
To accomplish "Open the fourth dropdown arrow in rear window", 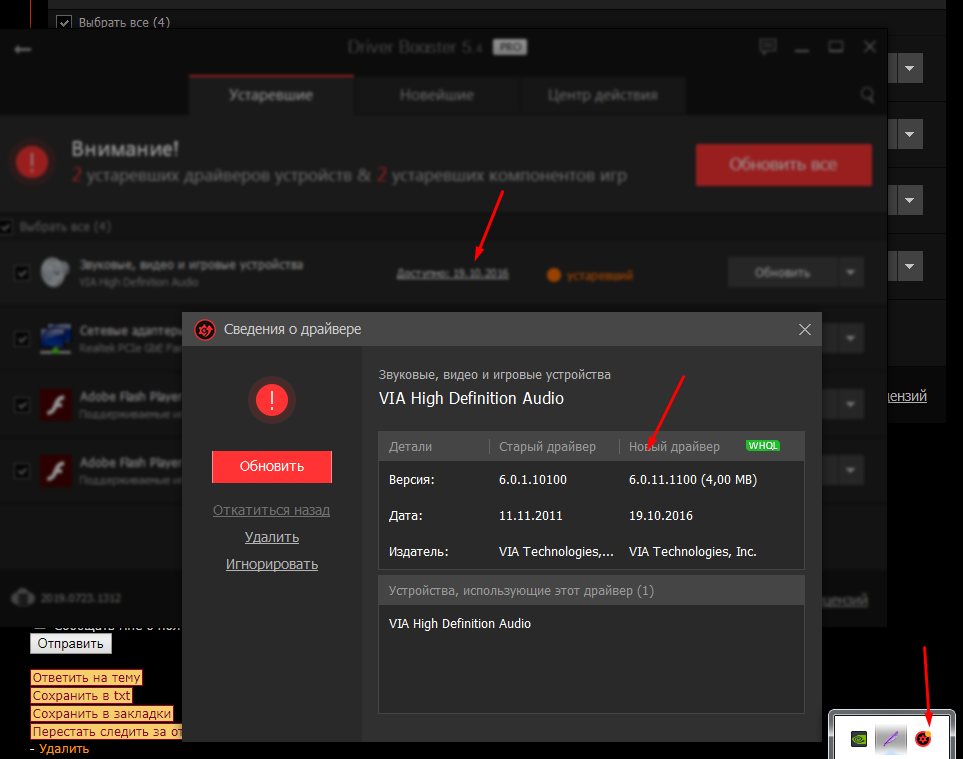I will coord(910,267).
